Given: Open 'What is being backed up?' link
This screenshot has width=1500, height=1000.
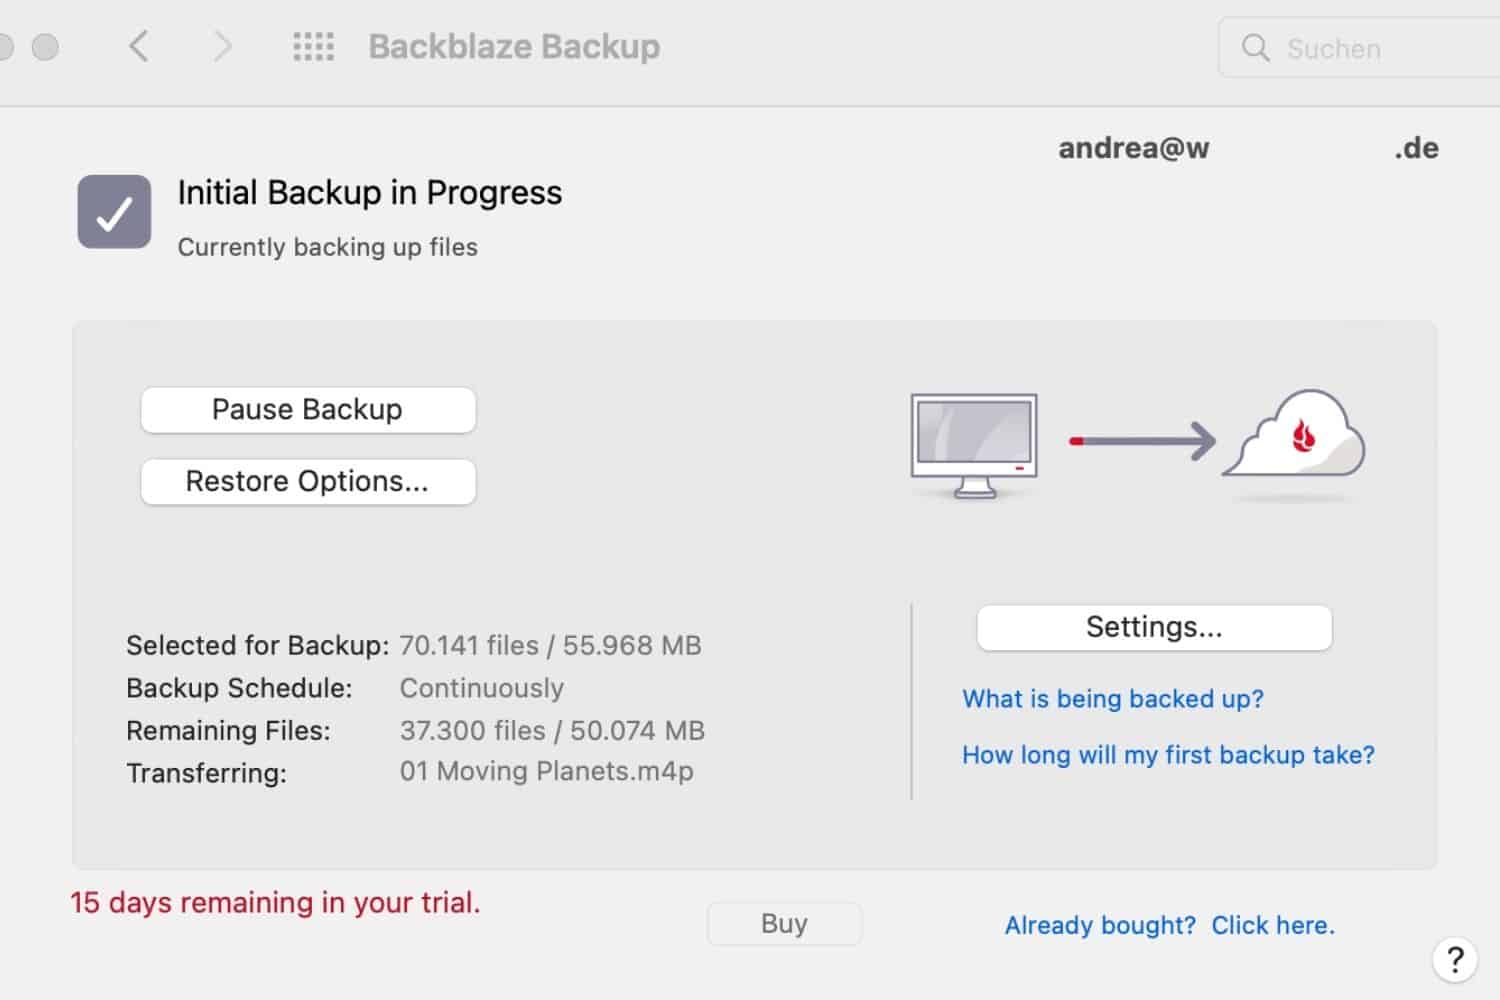Looking at the screenshot, I should [1112, 698].
